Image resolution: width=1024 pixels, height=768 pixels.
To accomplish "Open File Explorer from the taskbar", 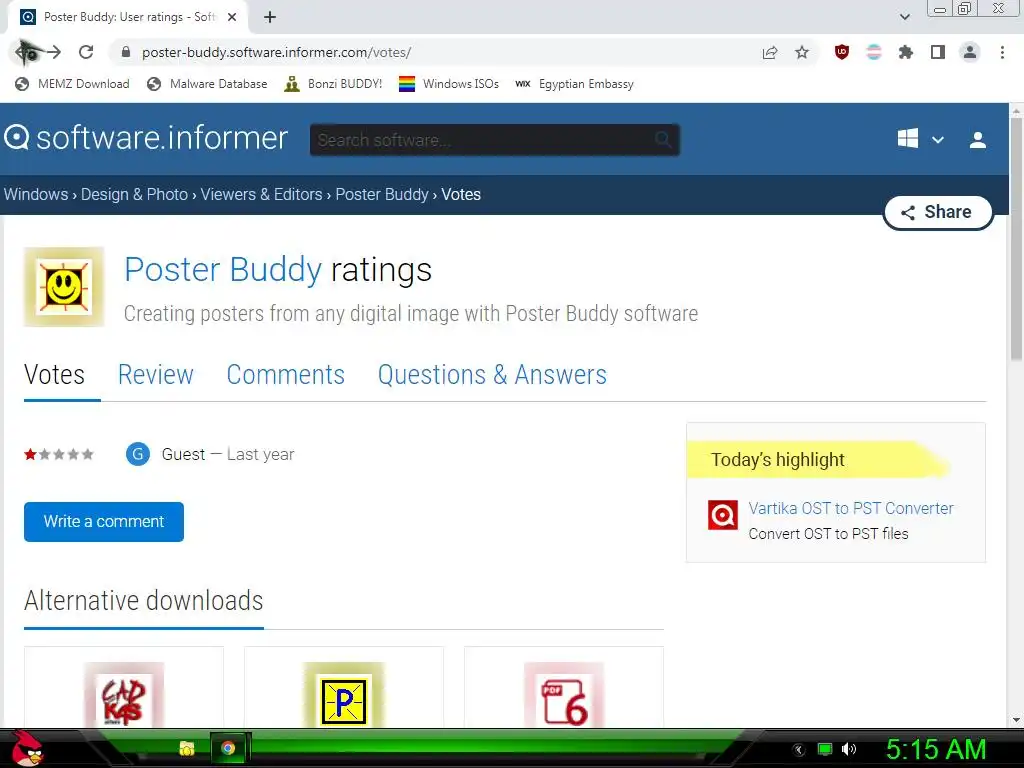I will click(187, 748).
